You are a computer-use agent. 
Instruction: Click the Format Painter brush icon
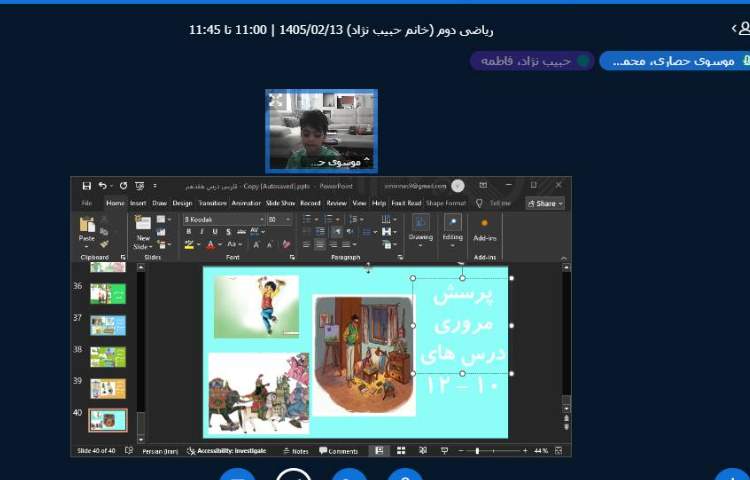click(104, 244)
